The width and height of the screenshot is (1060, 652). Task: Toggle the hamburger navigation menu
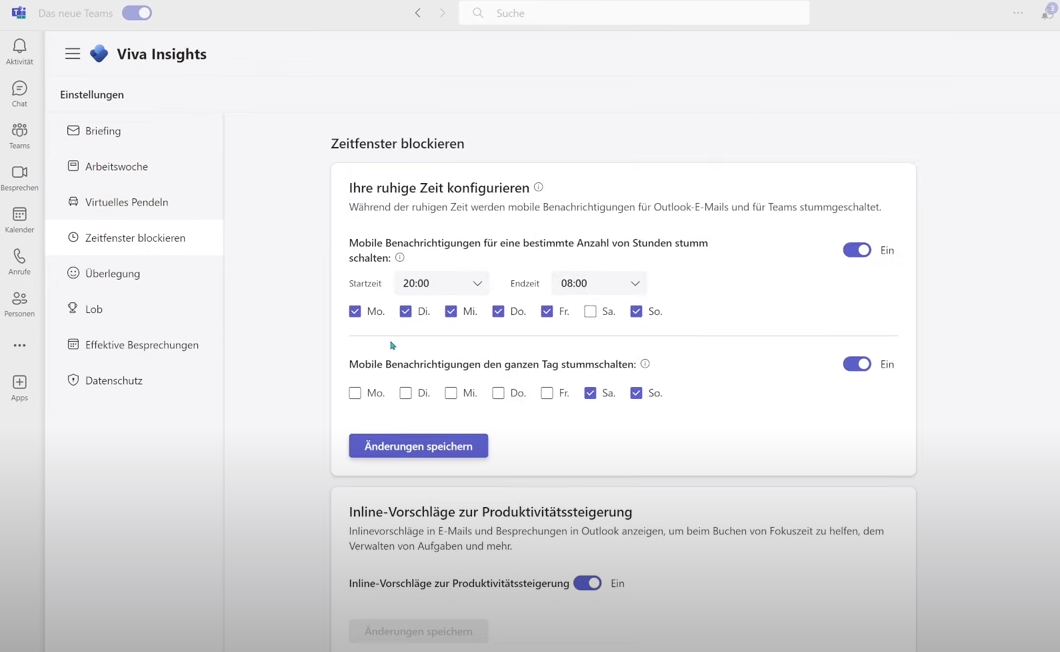[72, 54]
